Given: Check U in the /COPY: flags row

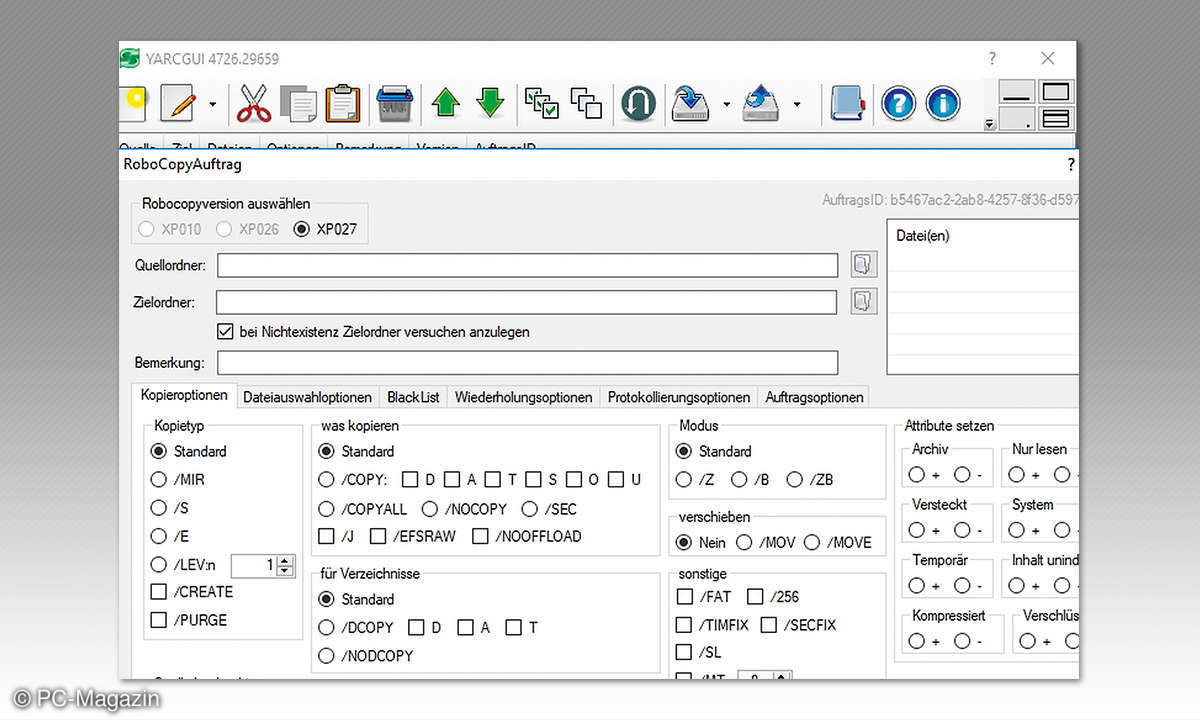Looking at the screenshot, I should click(x=615, y=480).
